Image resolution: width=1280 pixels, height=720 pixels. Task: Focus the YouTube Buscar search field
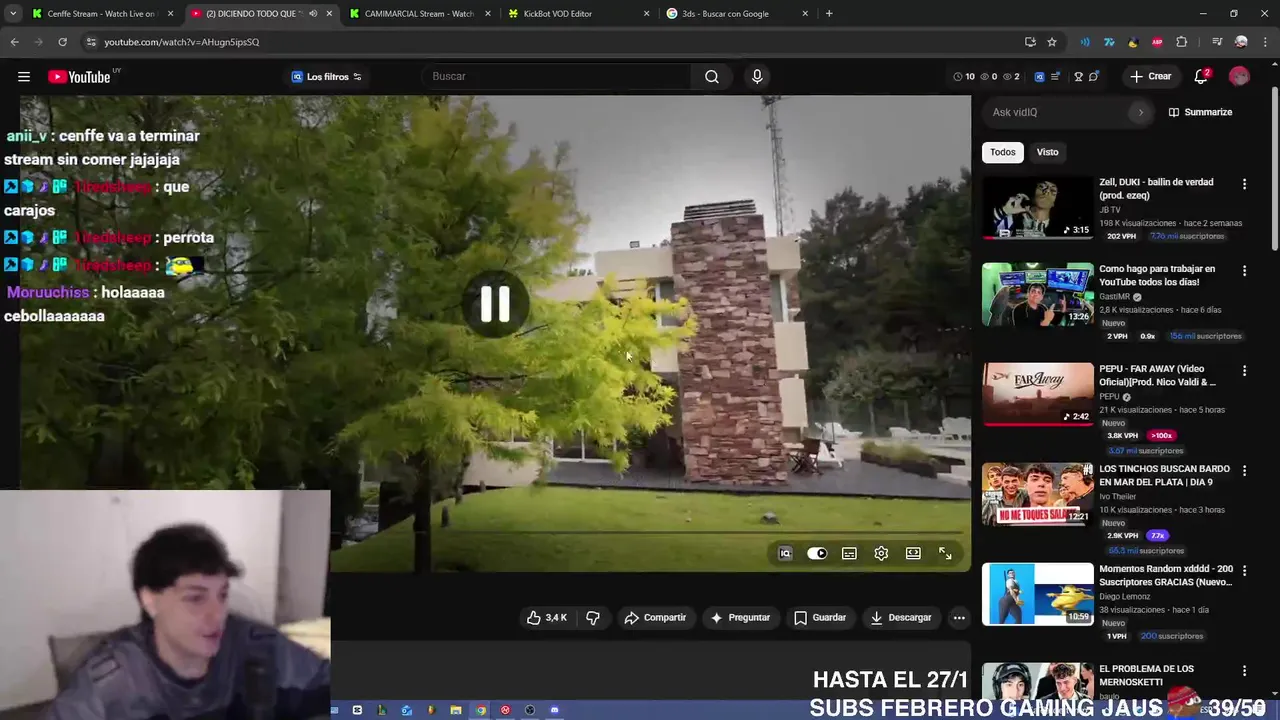[555, 77]
